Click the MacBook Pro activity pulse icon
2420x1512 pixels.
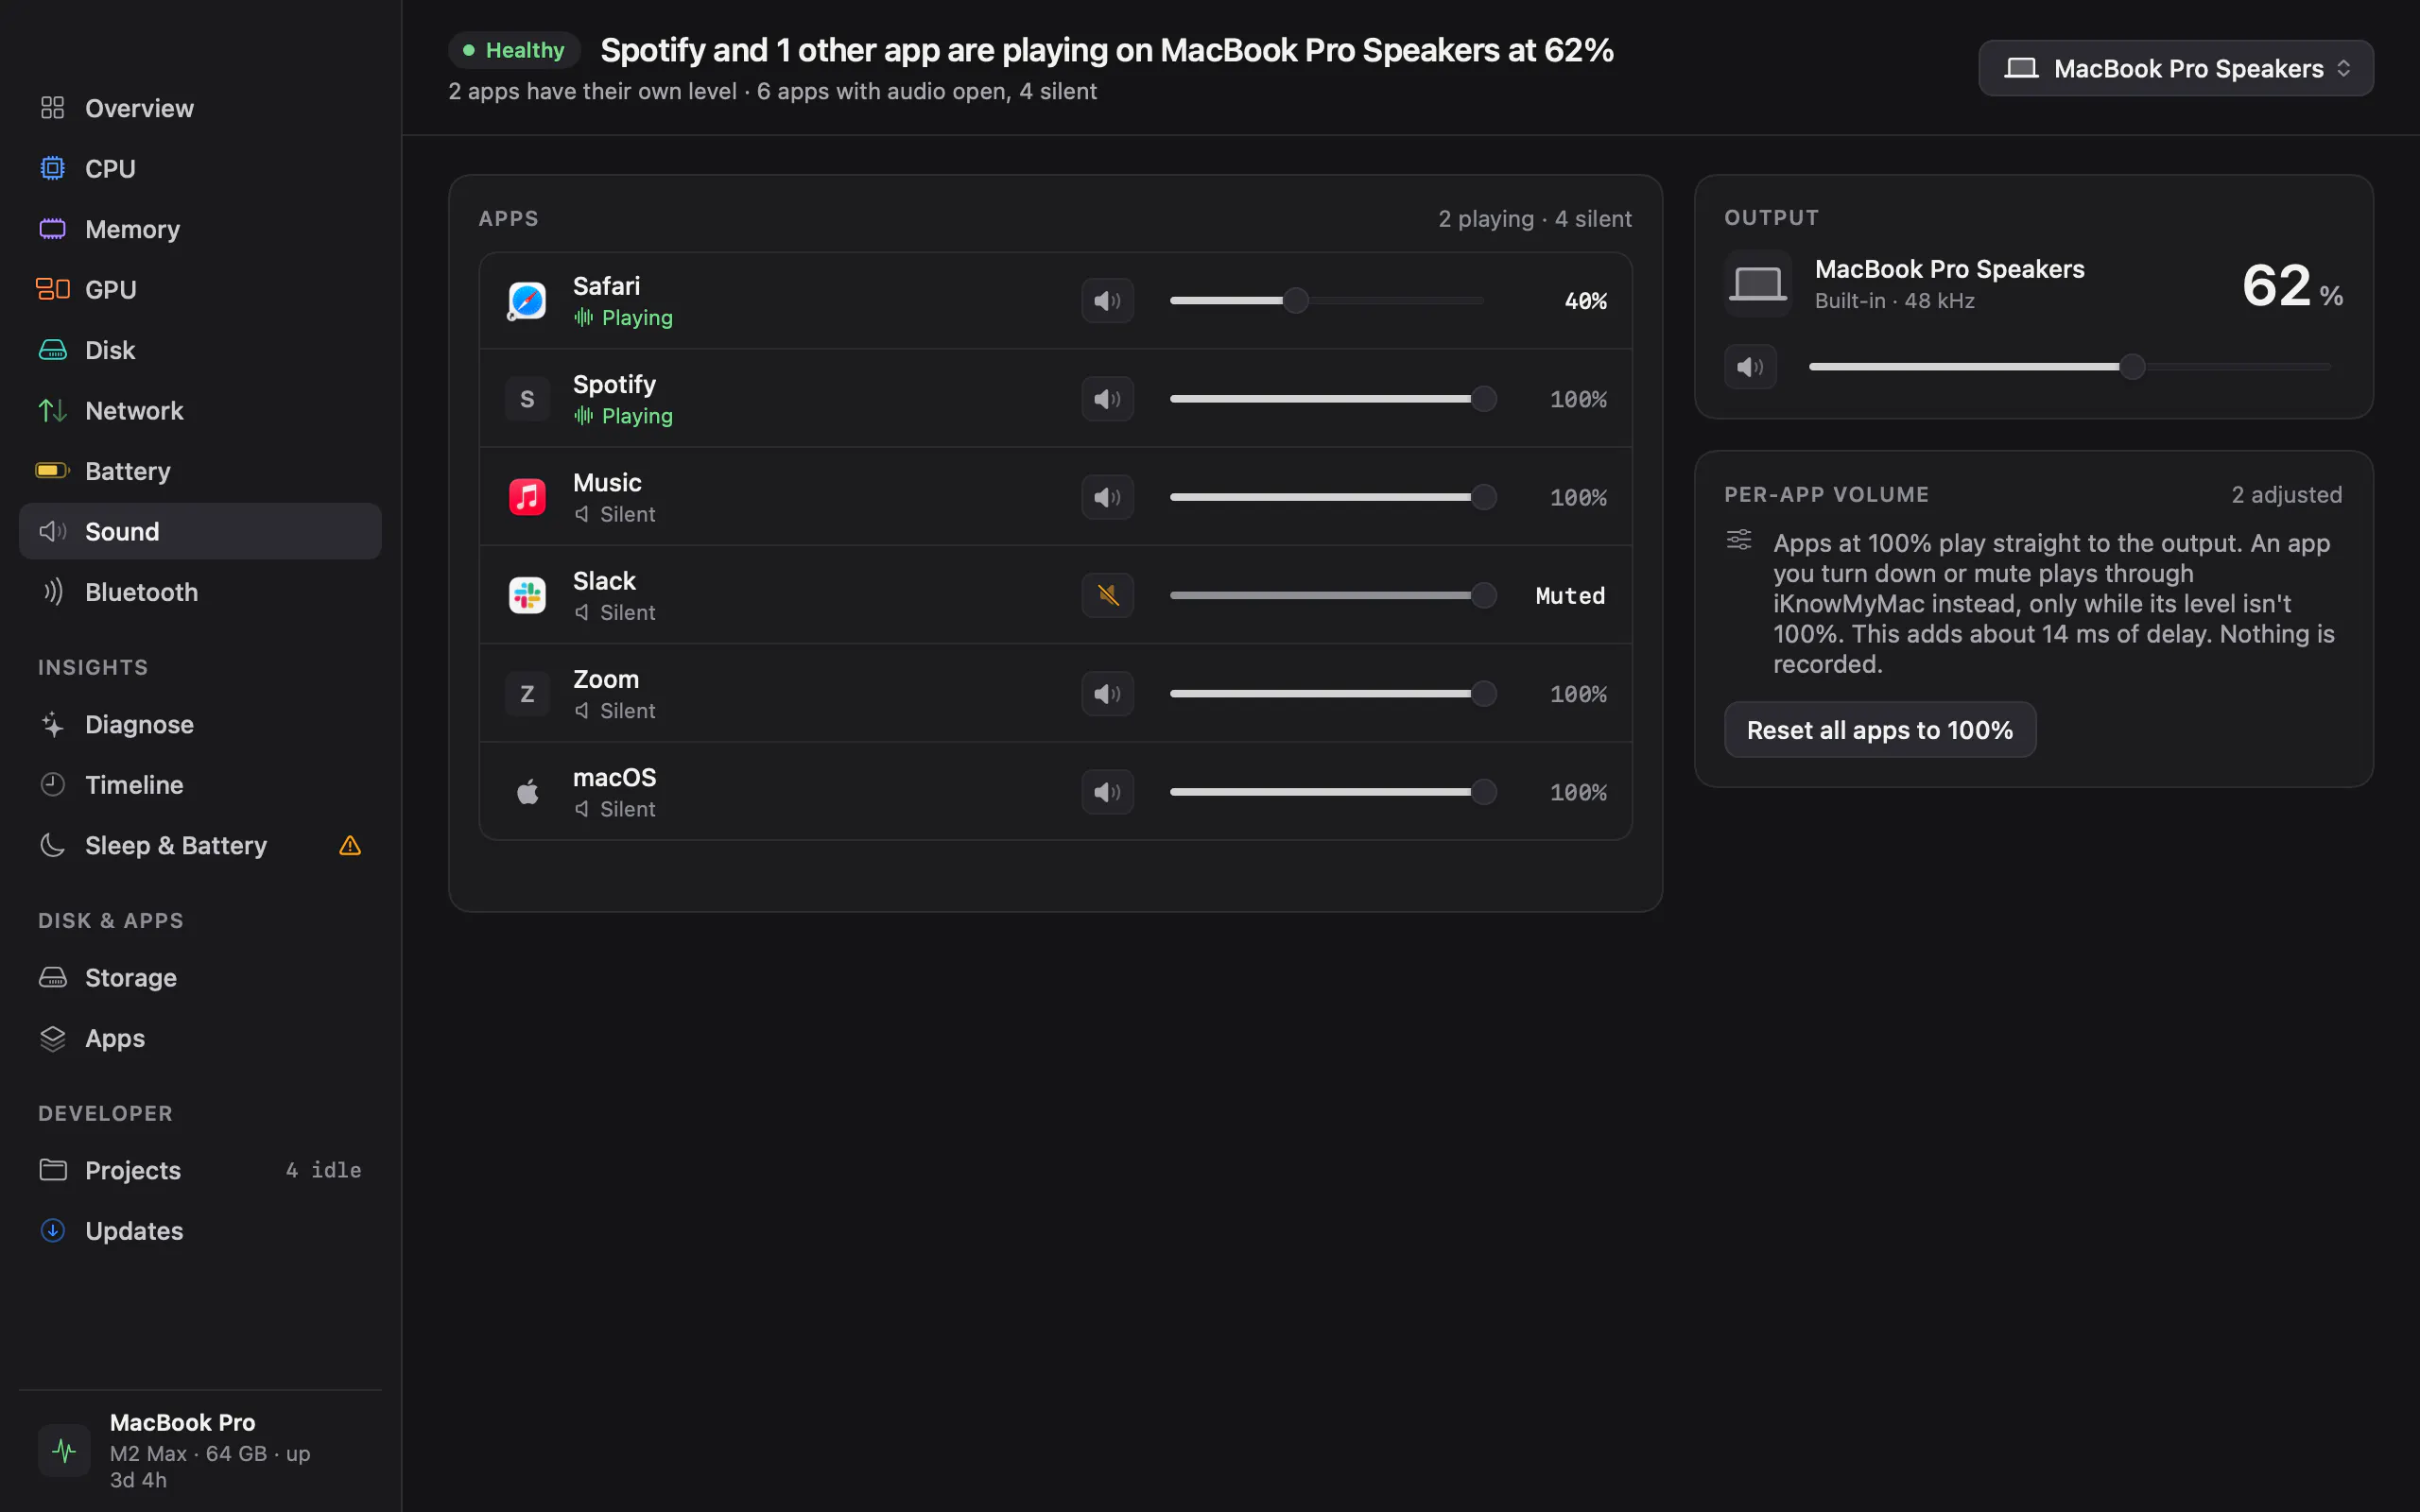(64, 1450)
